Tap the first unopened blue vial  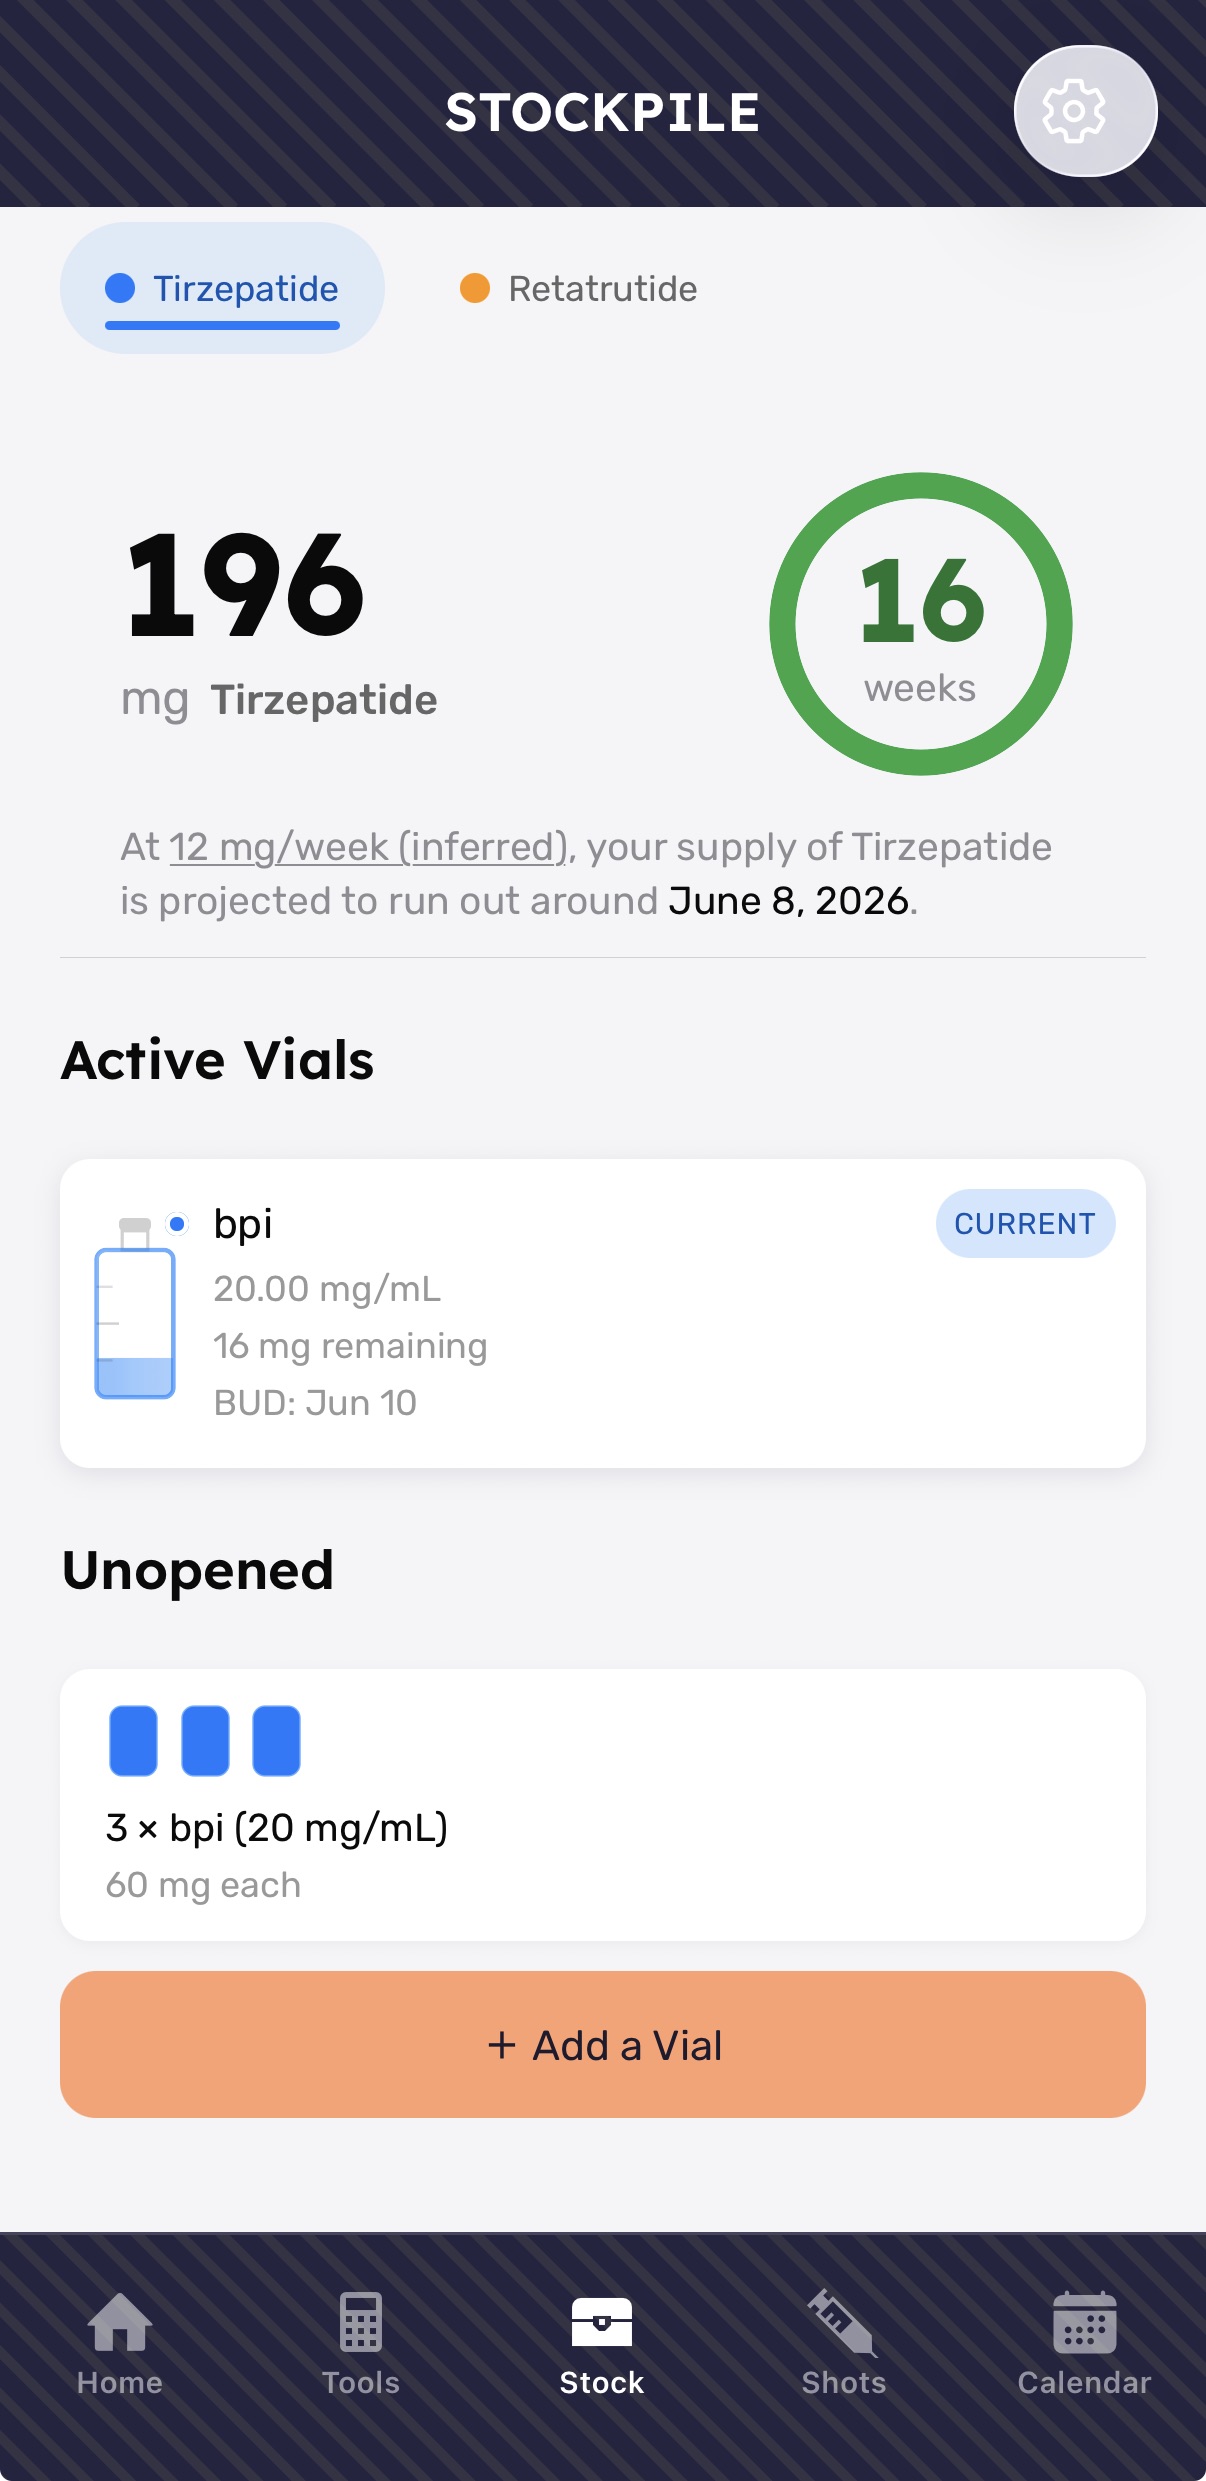coord(133,1741)
